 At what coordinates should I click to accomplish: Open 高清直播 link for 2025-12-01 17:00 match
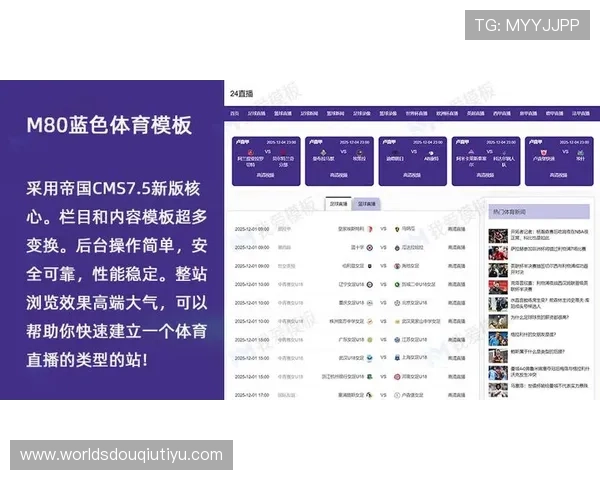457,395
